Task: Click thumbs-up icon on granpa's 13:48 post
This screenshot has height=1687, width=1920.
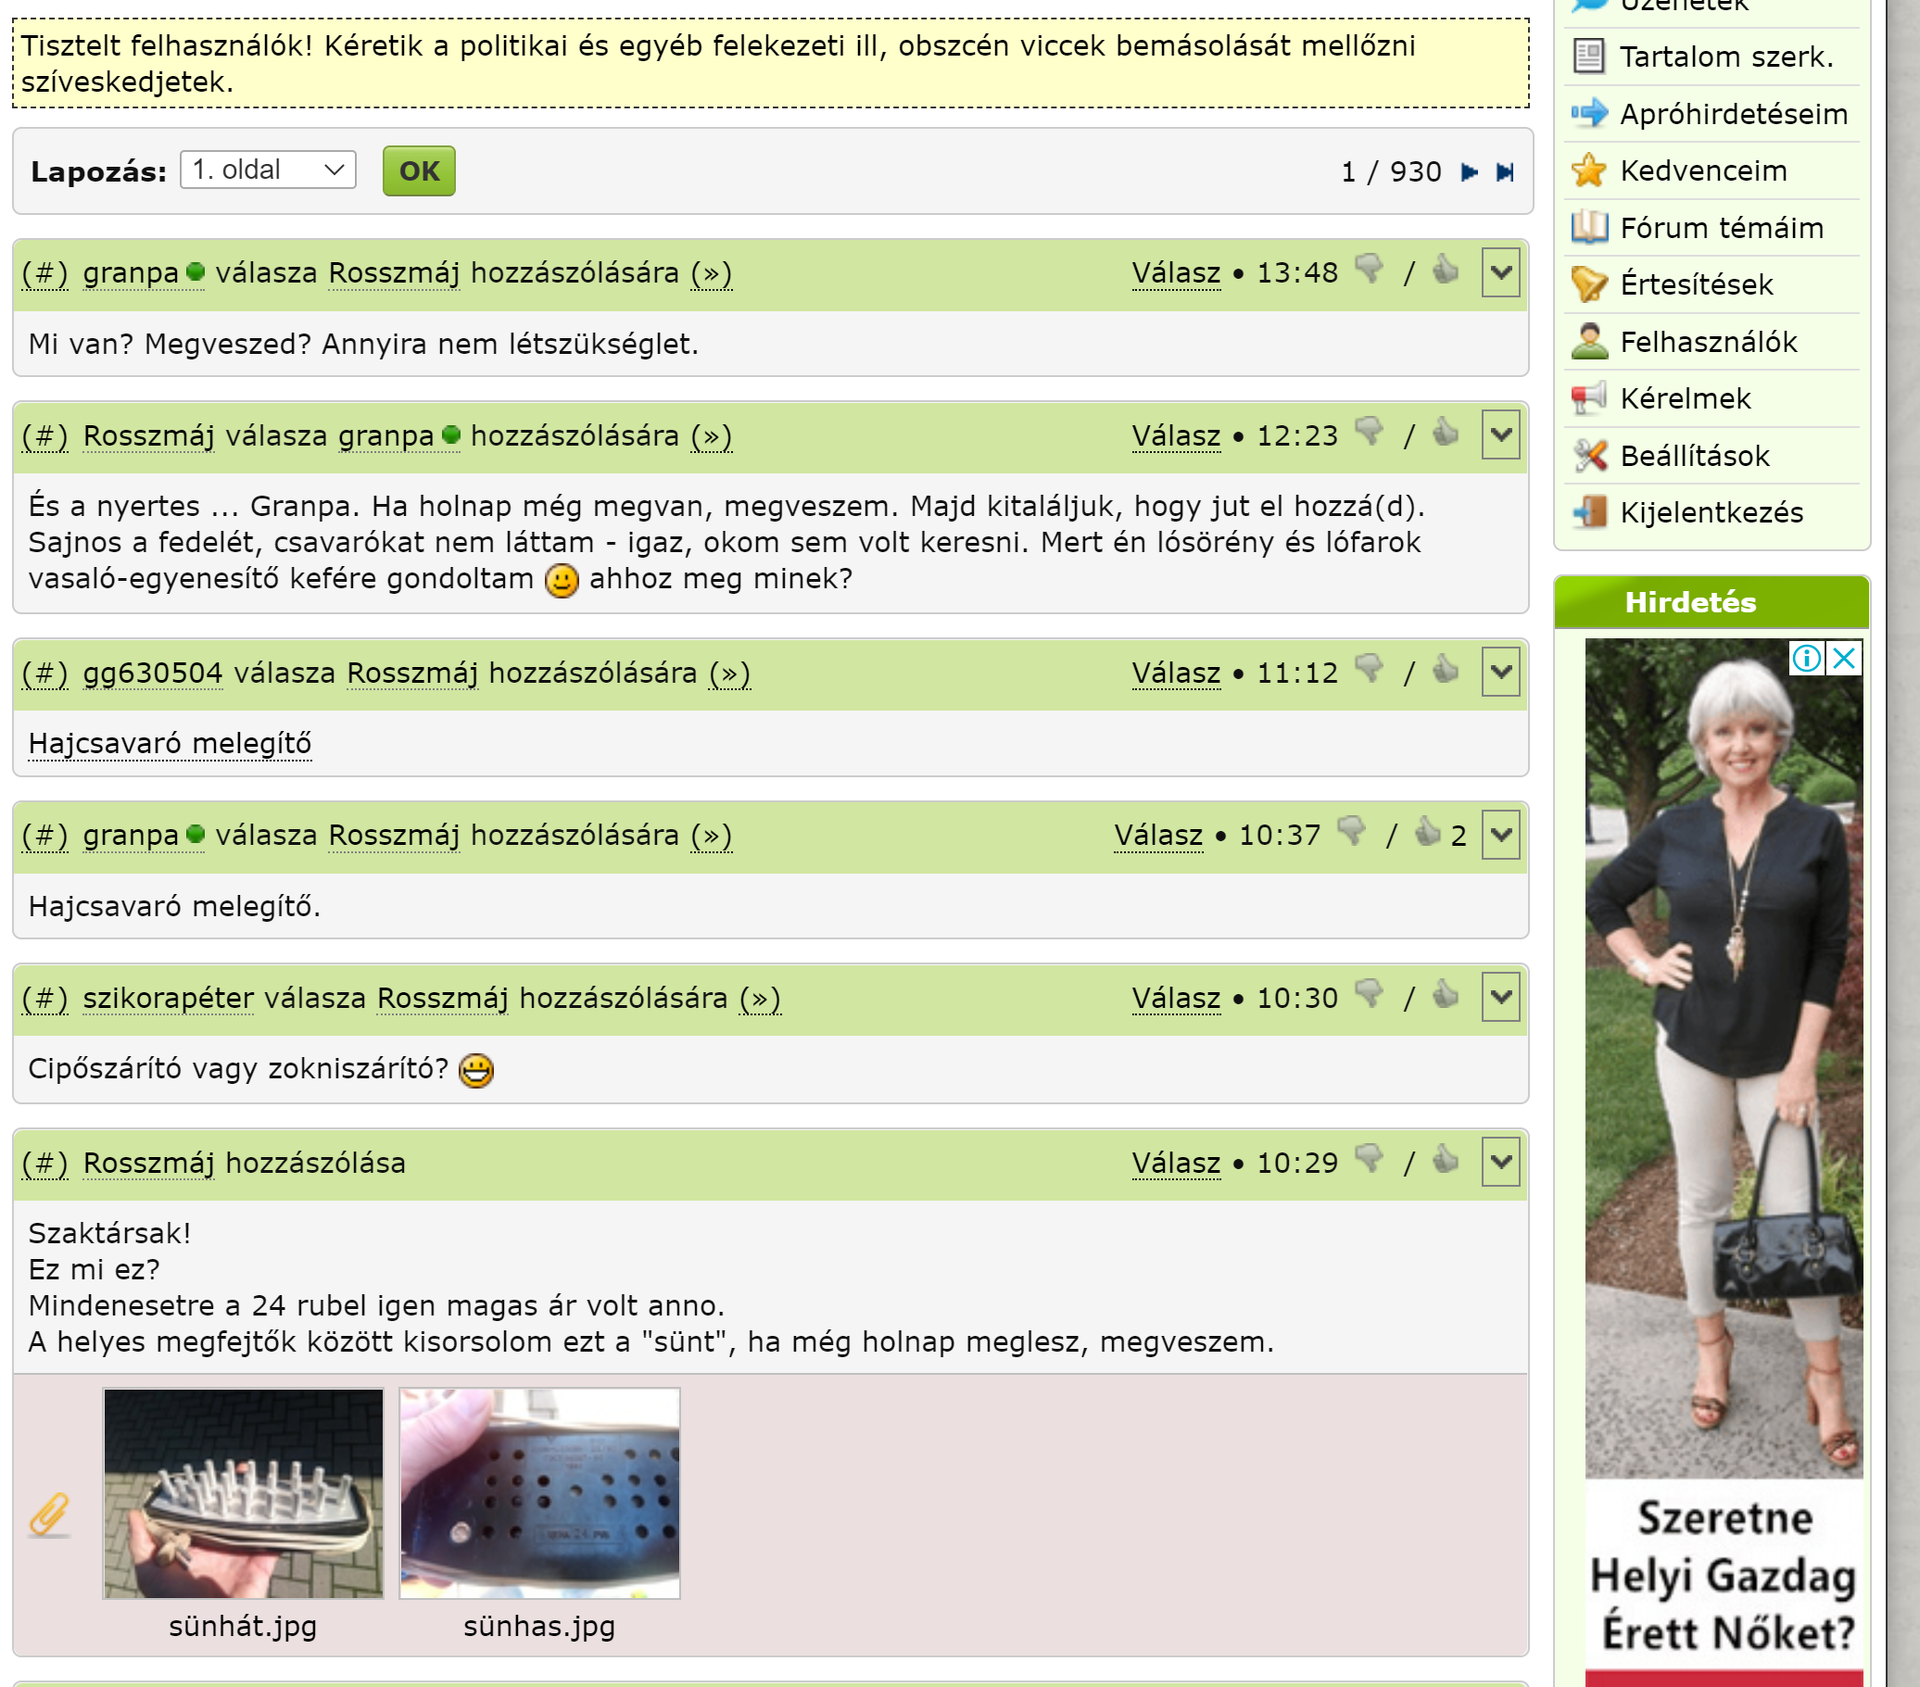Action: [1445, 270]
